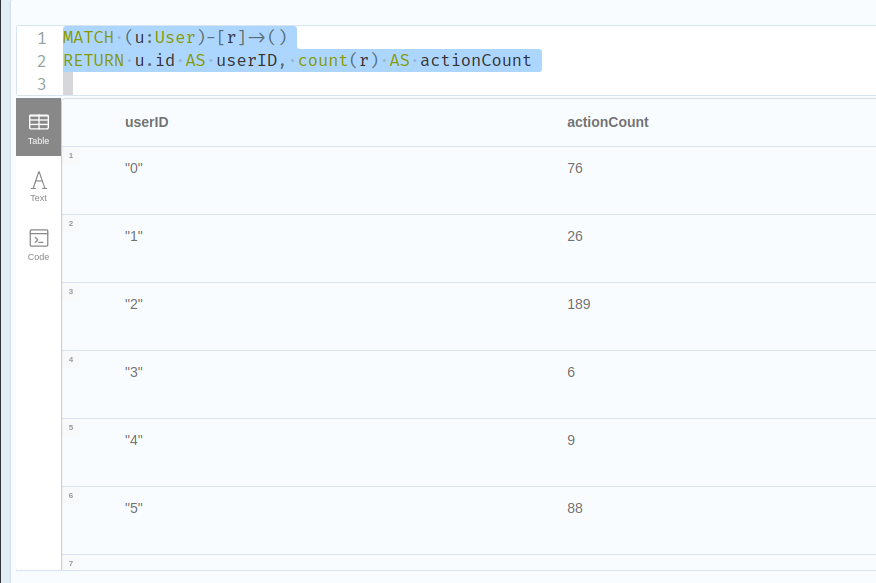Click the actionCount column header

coord(607,122)
